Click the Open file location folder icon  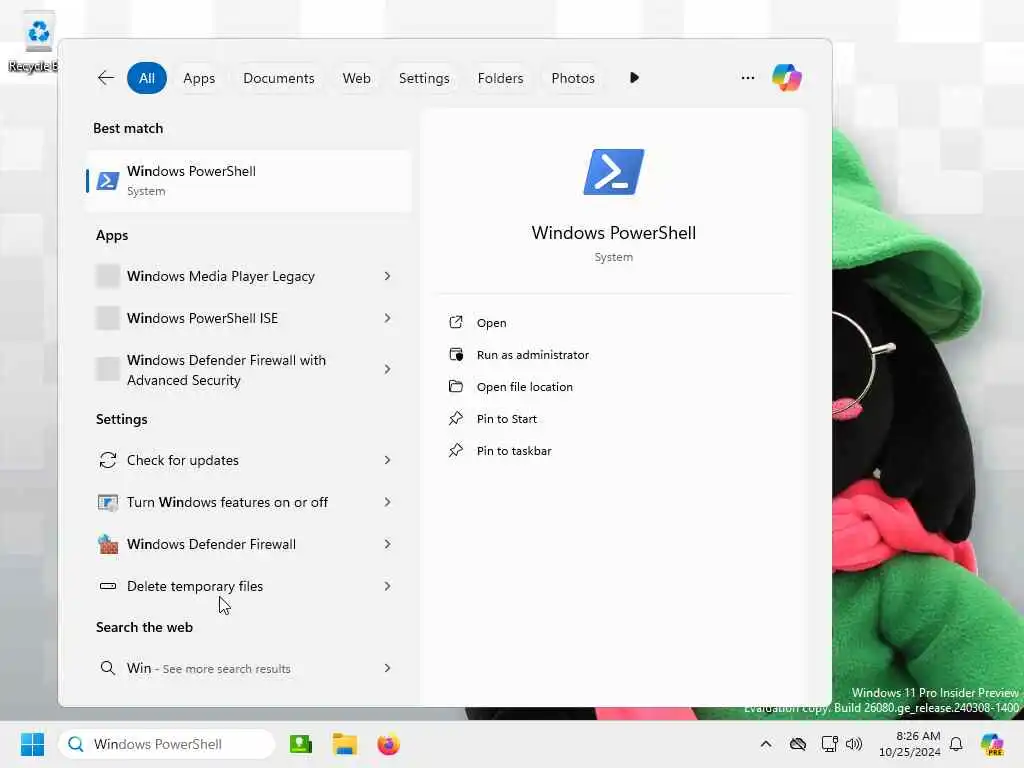tap(456, 387)
